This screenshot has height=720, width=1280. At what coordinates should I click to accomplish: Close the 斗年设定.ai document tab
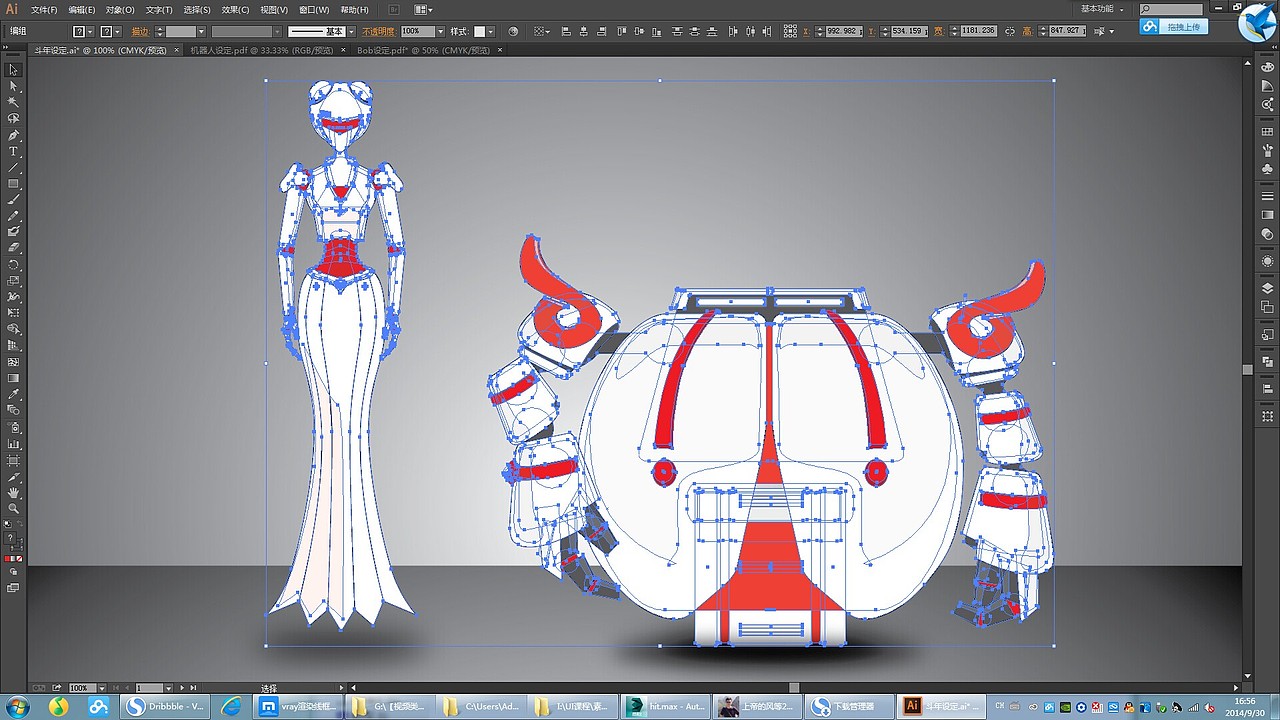[177, 49]
